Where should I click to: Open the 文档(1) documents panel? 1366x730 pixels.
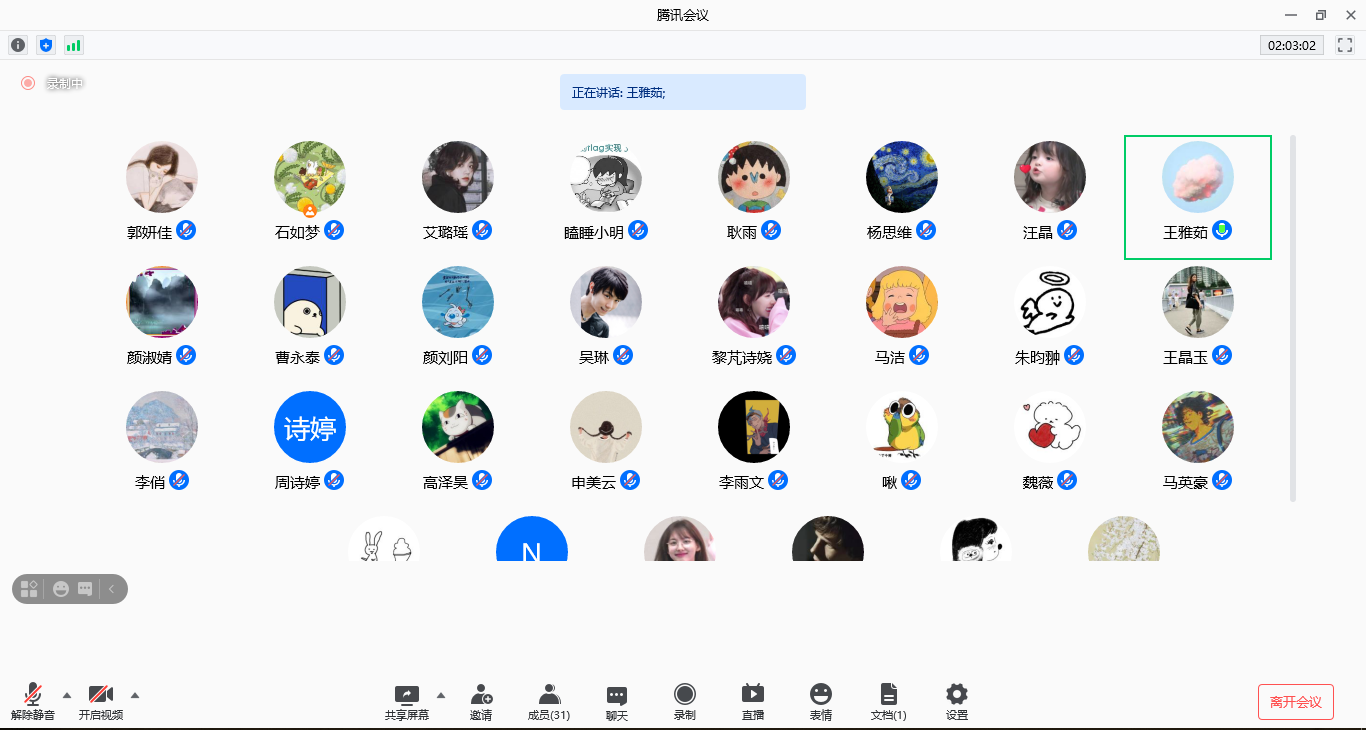tap(889, 701)
